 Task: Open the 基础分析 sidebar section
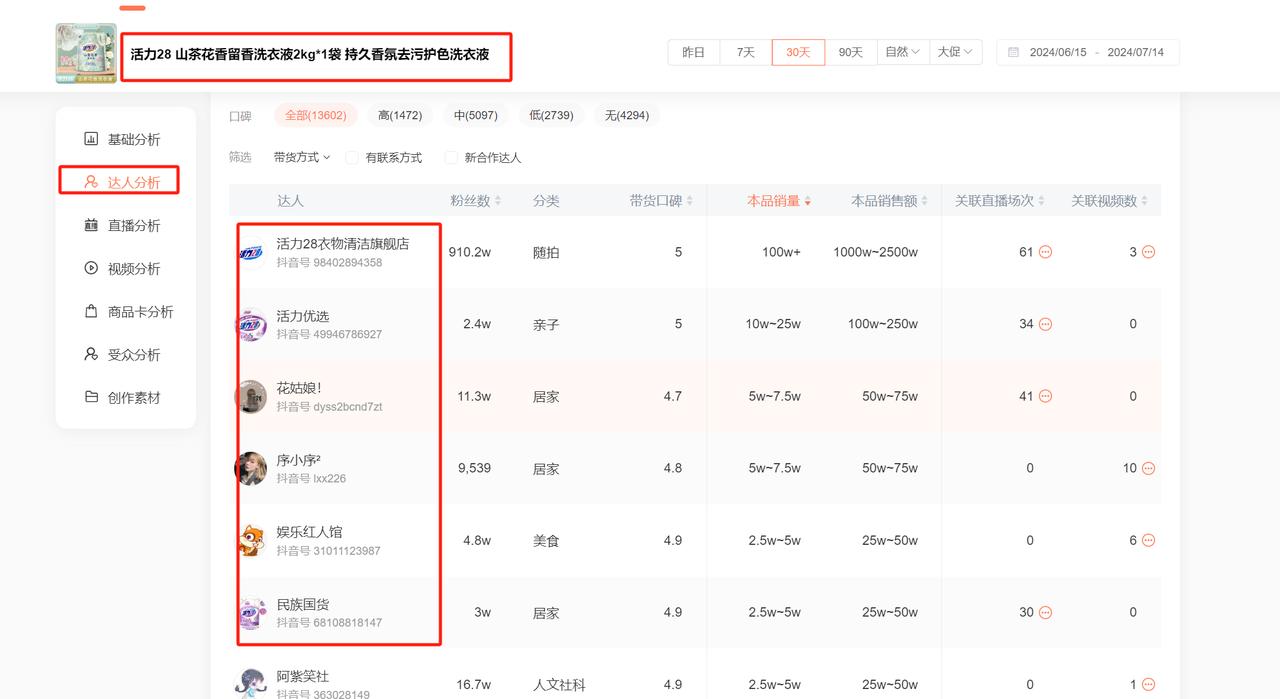[122, 138]
